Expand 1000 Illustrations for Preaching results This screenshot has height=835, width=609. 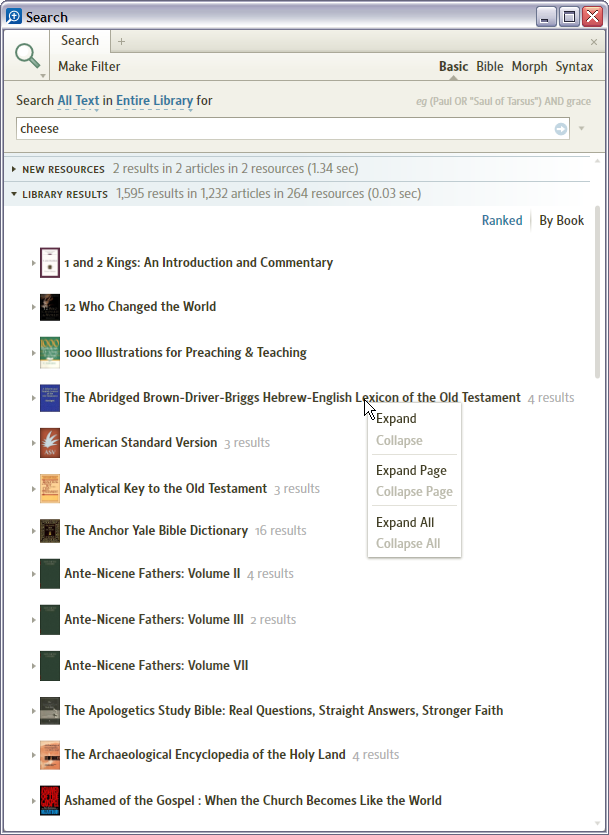34,353
